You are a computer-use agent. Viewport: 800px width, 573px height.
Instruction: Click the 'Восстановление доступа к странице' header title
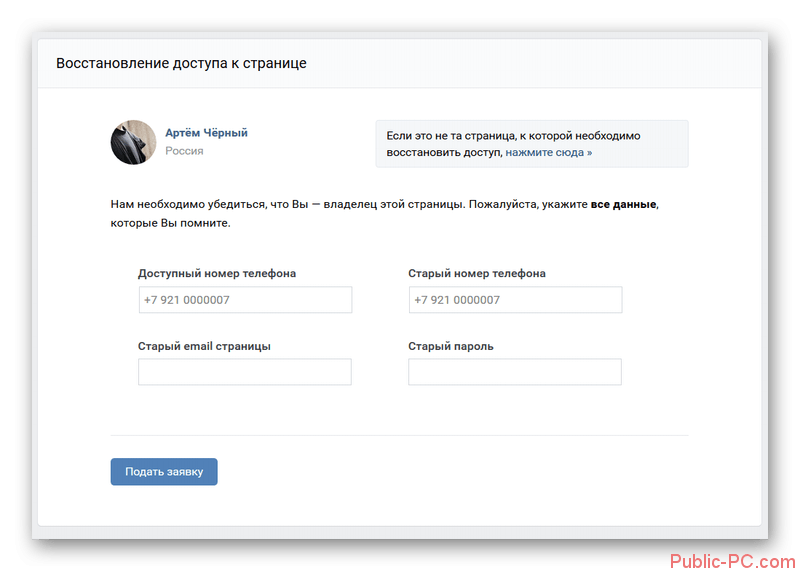point(181,63)
